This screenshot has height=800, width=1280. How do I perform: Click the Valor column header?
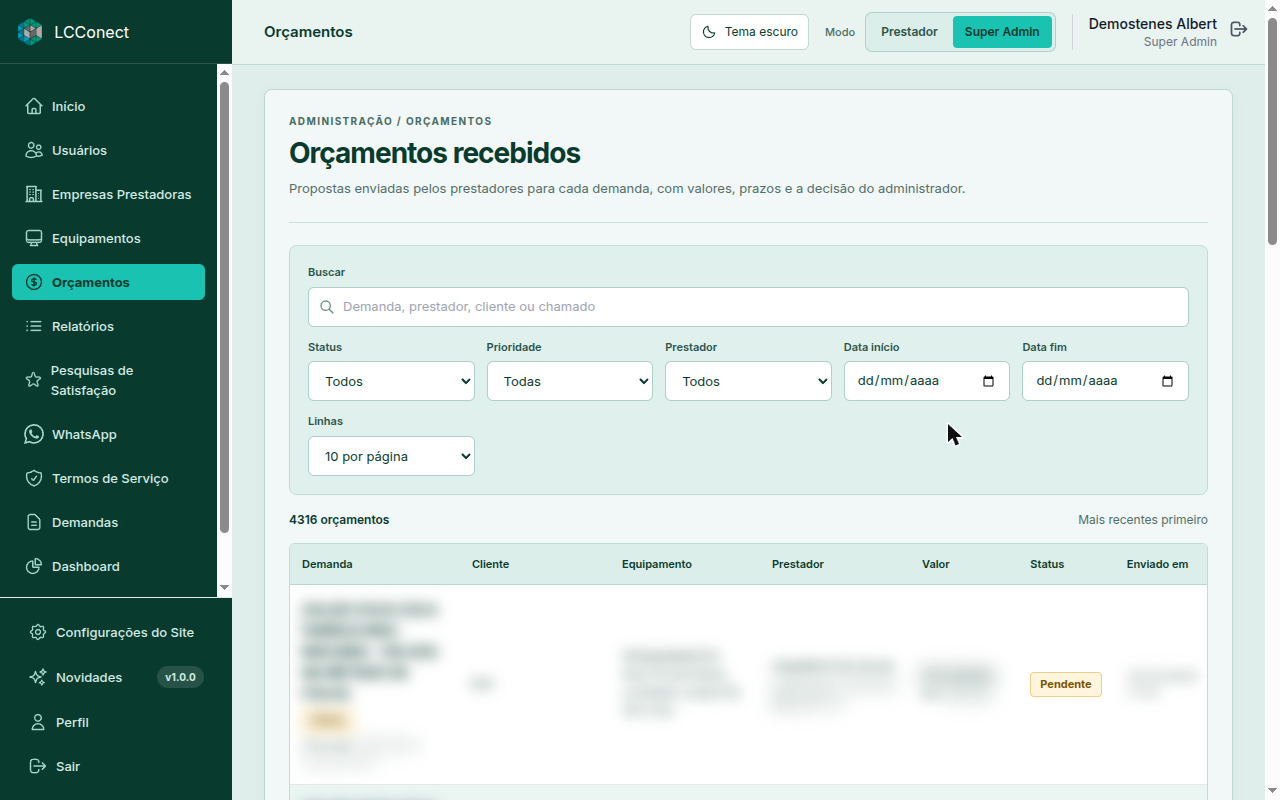(936, 564)
